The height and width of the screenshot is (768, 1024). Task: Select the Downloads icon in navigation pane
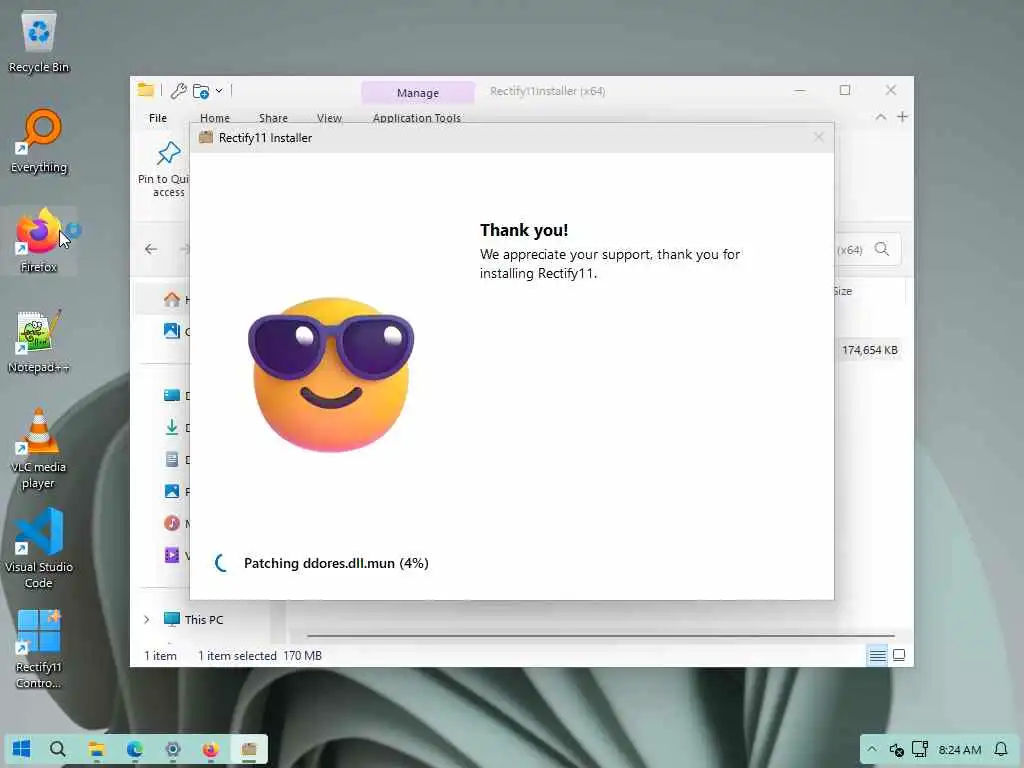172,427
